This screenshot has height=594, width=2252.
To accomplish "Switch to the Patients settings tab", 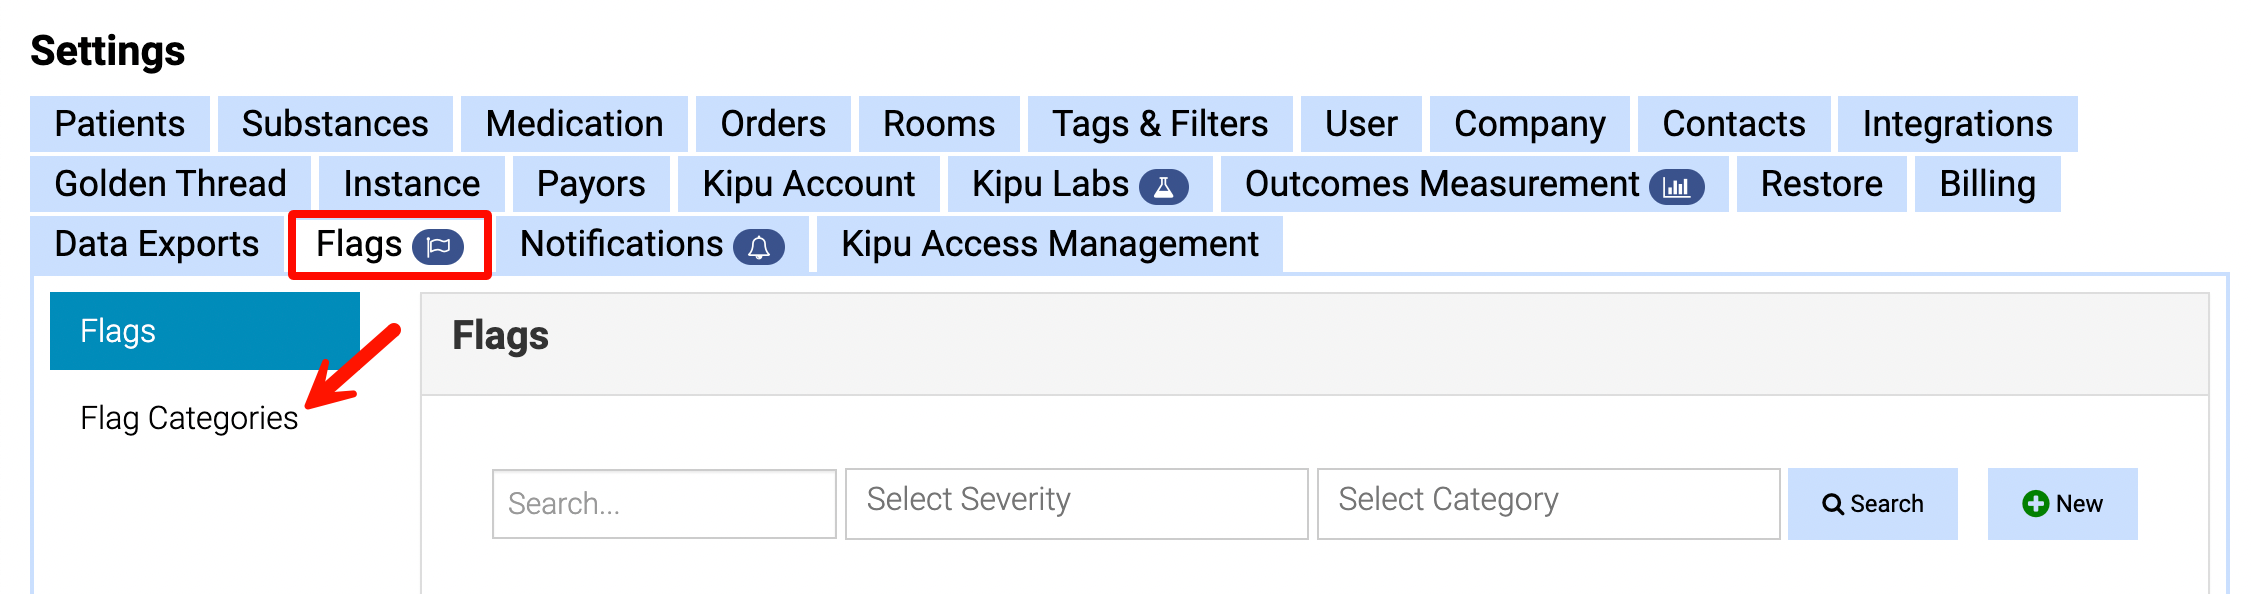I will [x=119, y=124].
